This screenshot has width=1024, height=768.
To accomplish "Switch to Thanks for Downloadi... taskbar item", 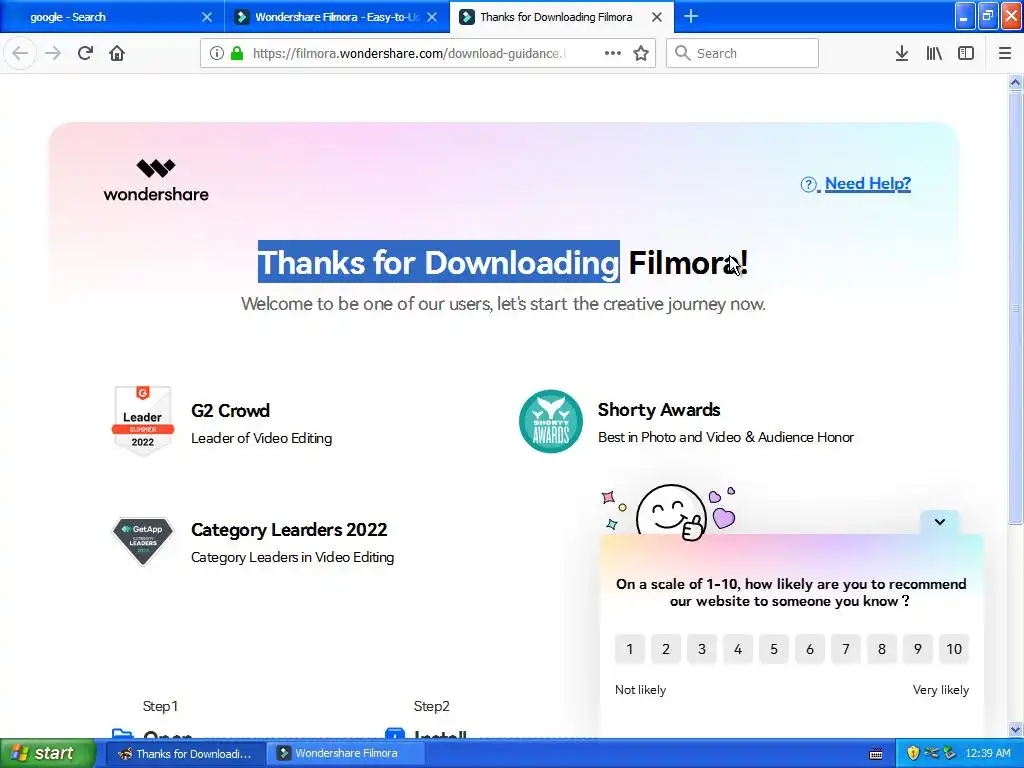I will coord(185,754).
